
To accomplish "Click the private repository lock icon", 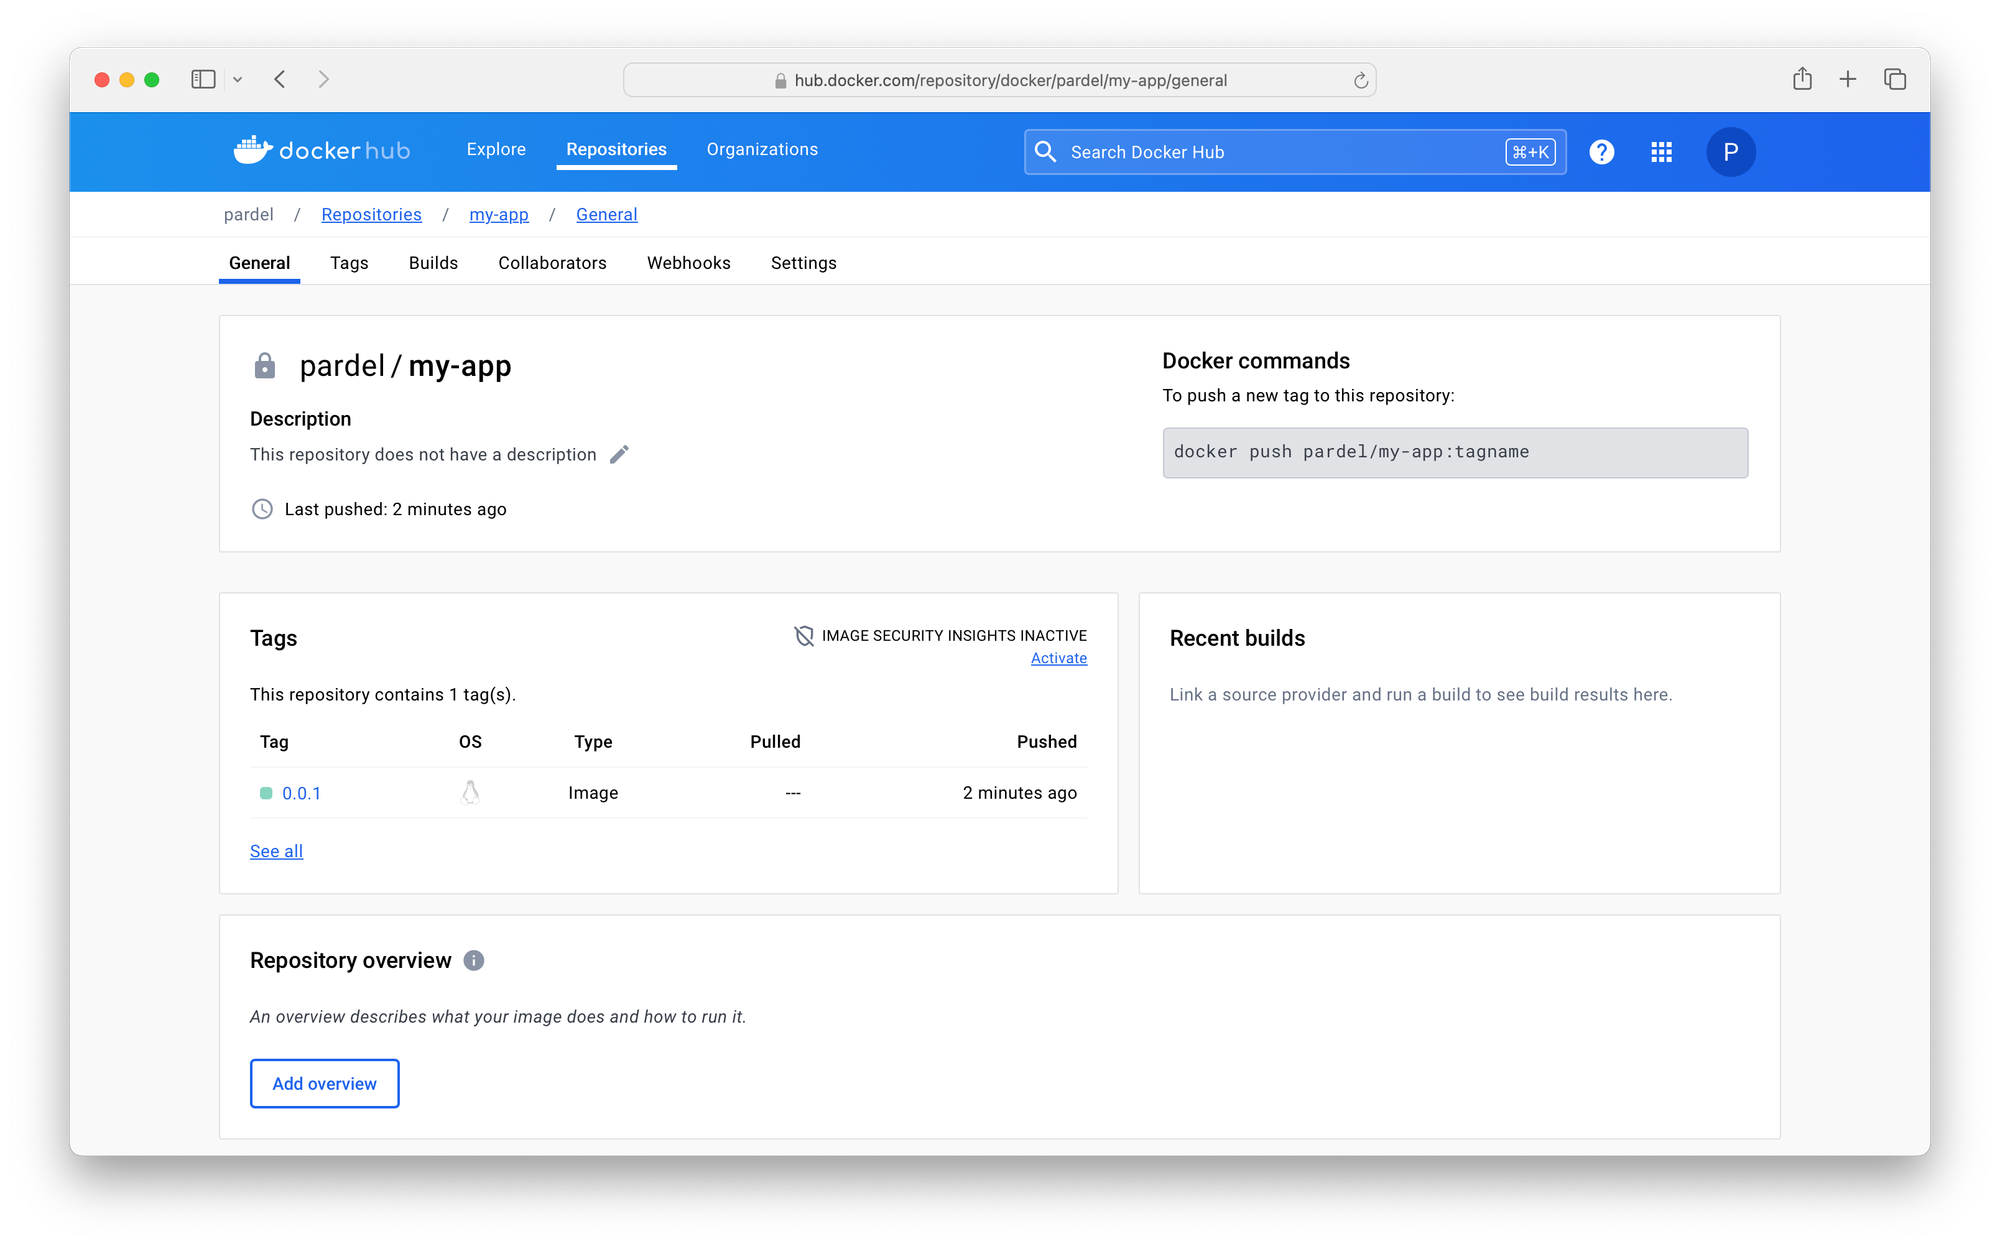I will (x=264, y=366).
